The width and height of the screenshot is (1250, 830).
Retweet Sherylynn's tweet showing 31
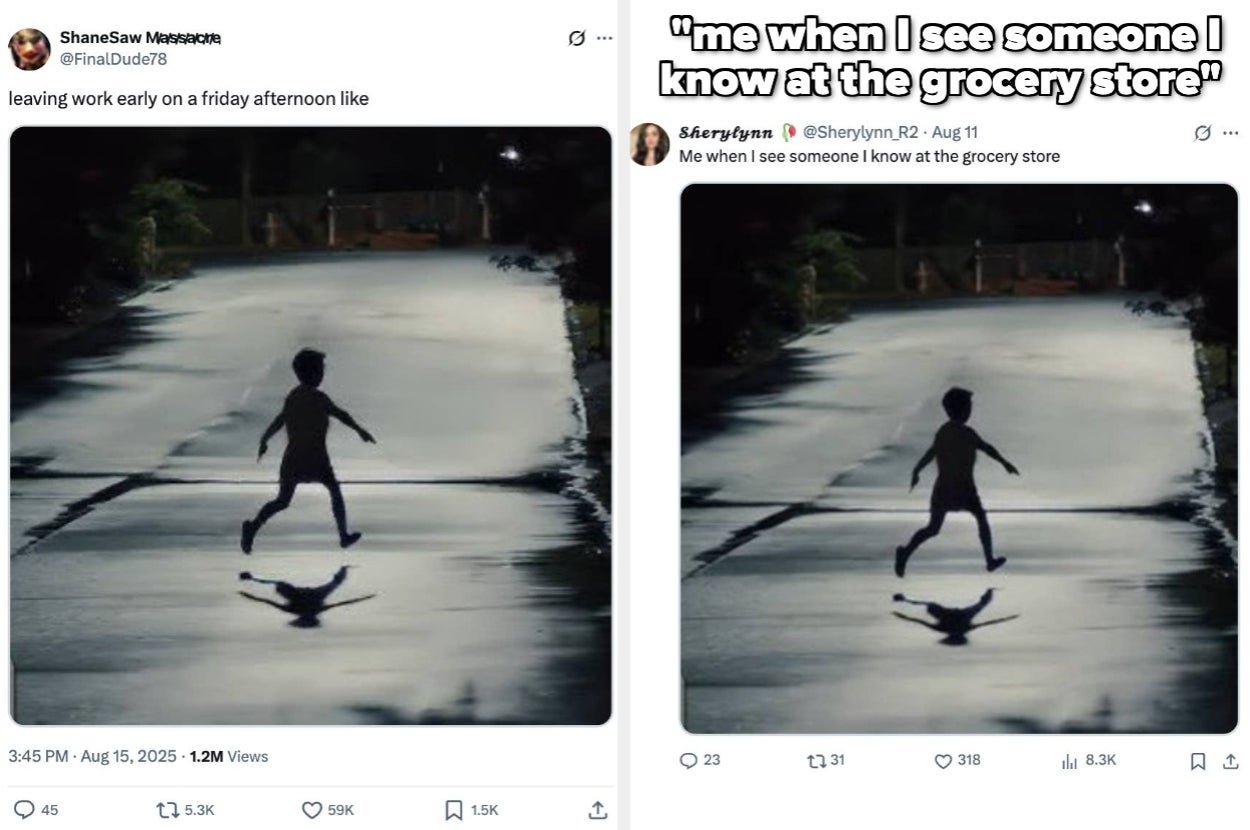pos(814,760)
